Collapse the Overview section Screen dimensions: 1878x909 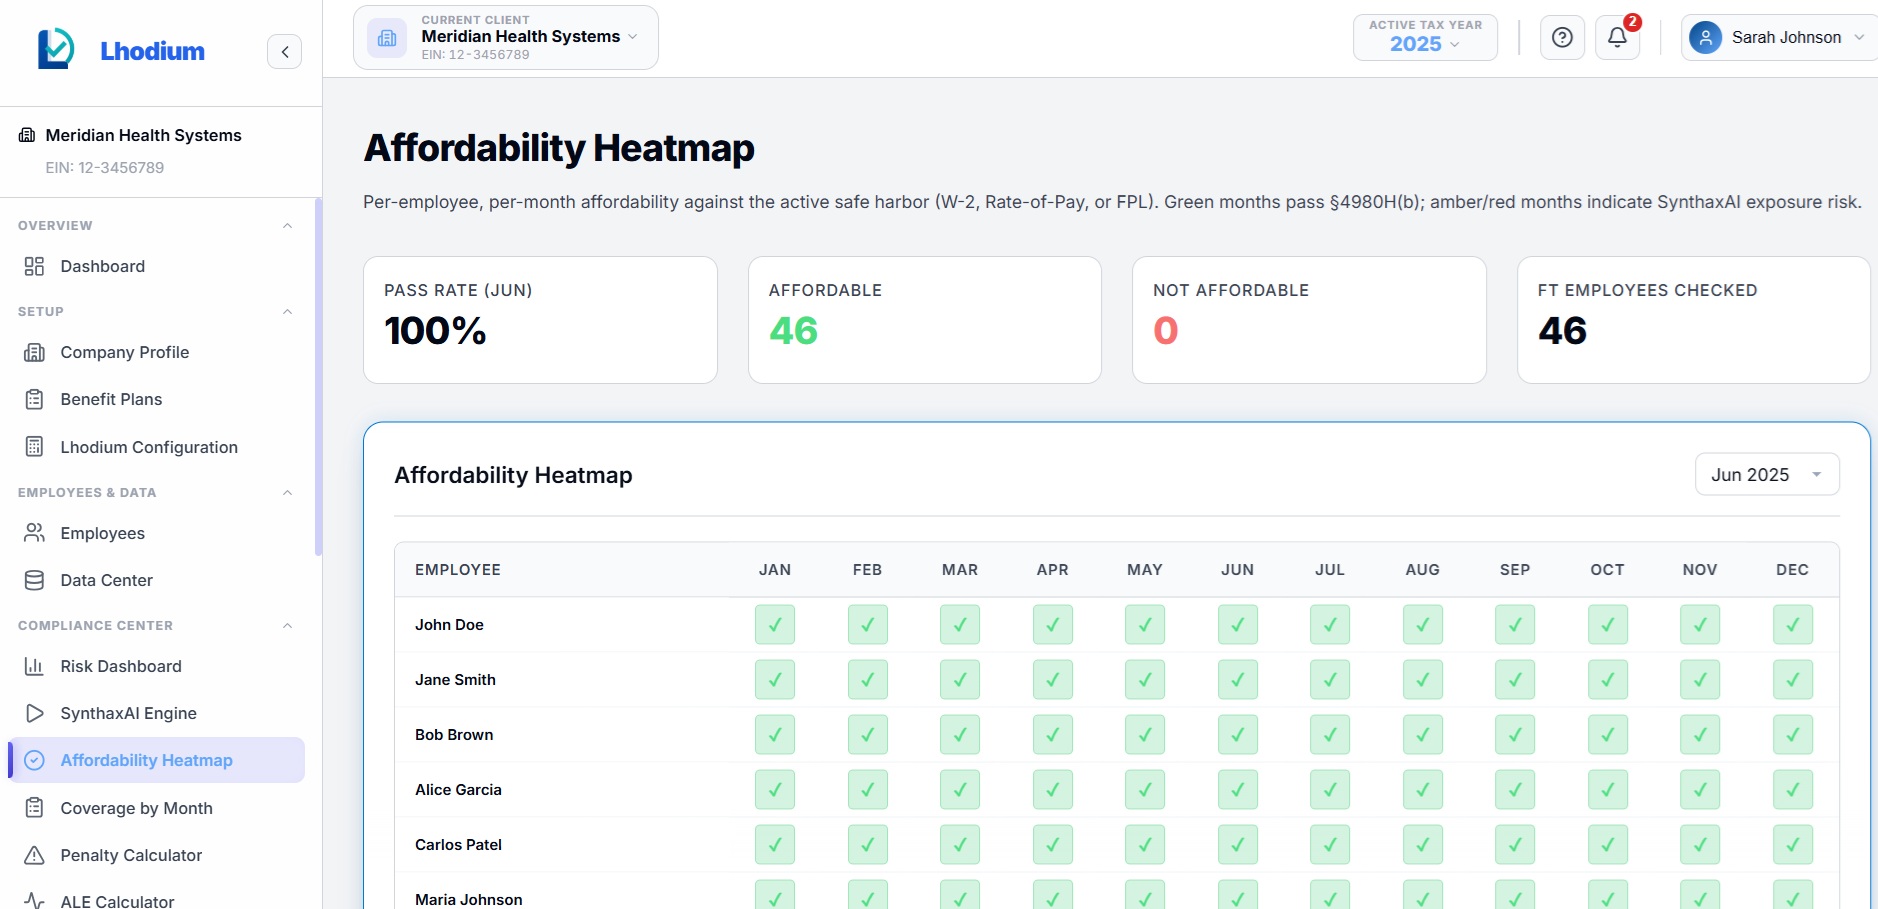tap(288, 226)
